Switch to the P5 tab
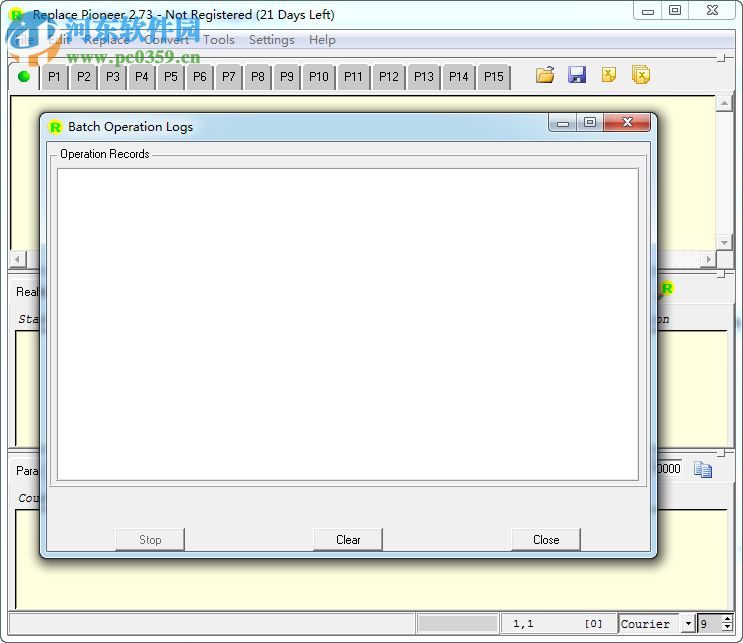This screenshot has width=743, height=643. (x=171, y=77)
